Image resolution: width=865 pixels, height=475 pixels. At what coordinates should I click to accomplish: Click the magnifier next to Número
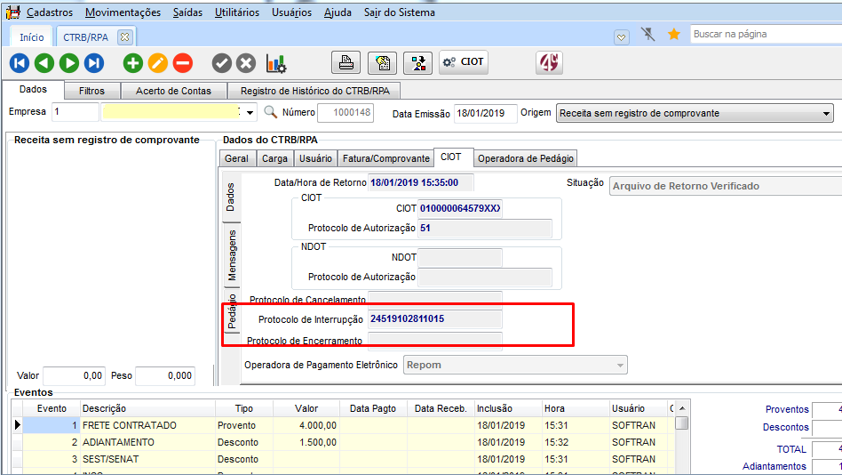(x=270, y=112)
